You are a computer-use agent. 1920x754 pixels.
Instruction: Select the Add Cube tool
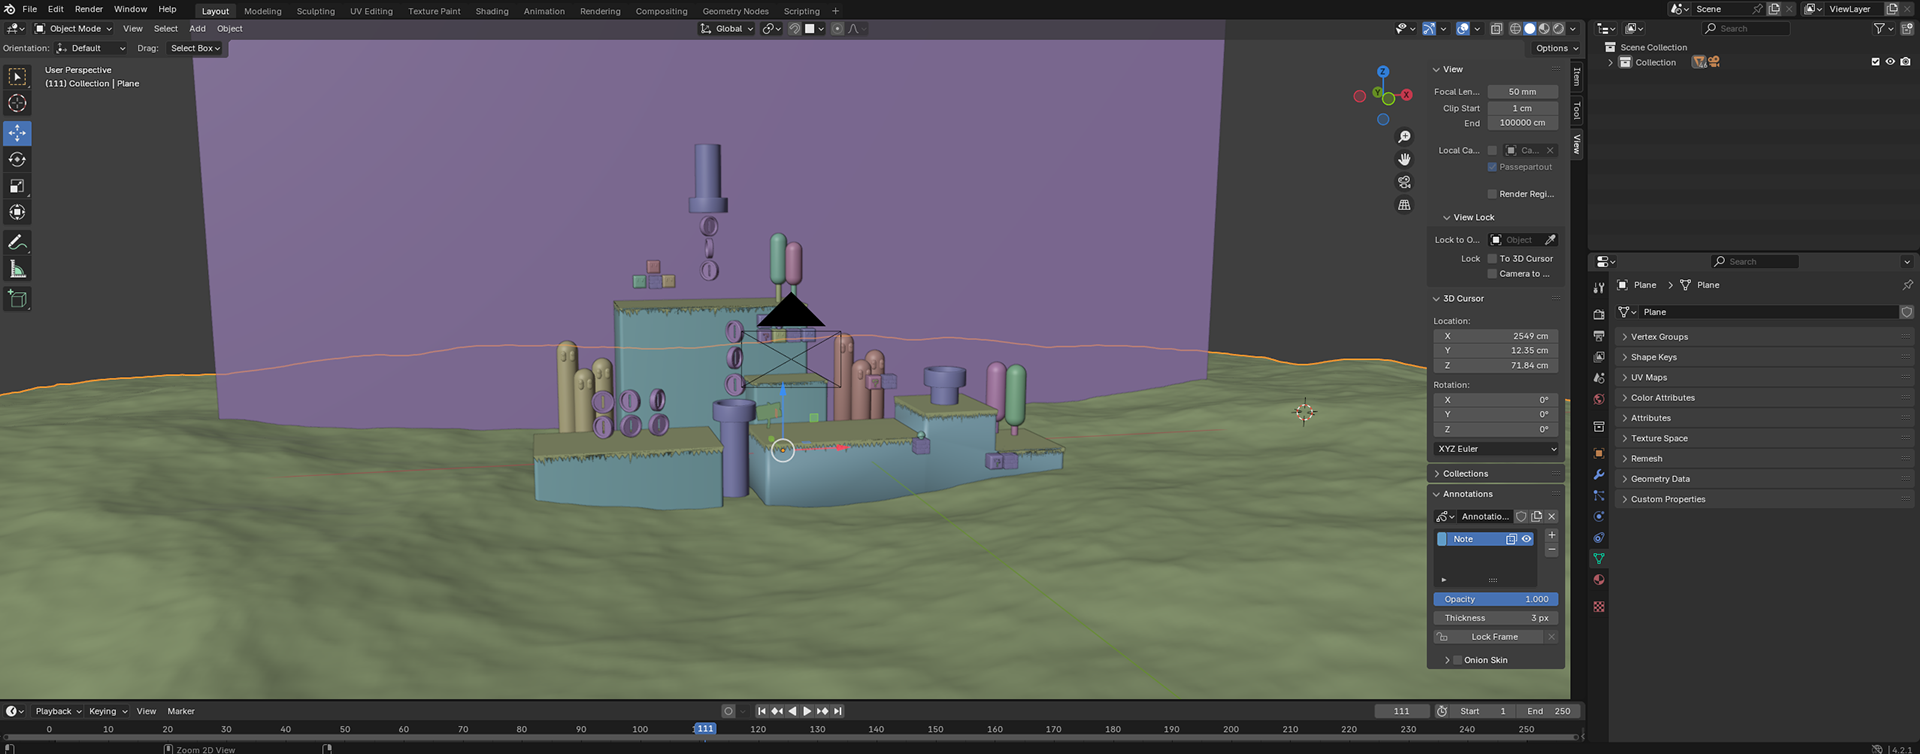tap(17, 298)
